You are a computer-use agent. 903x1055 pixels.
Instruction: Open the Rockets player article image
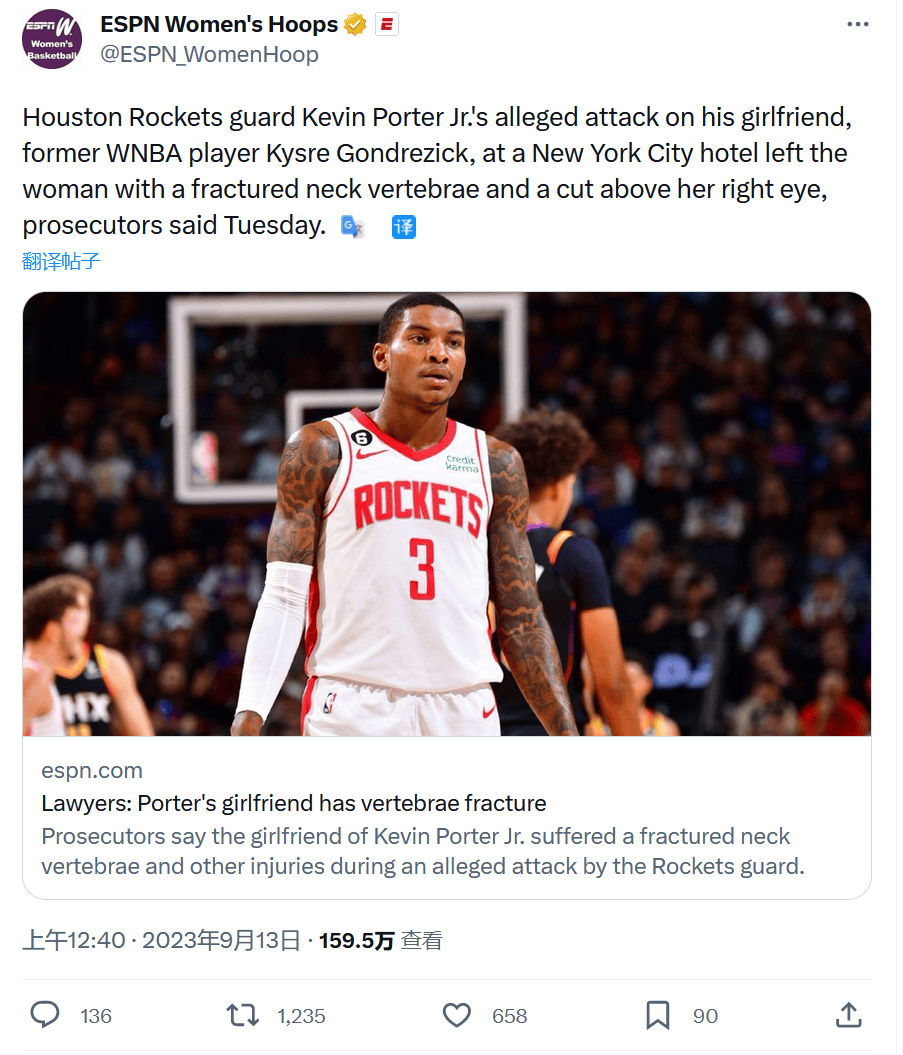447,514
